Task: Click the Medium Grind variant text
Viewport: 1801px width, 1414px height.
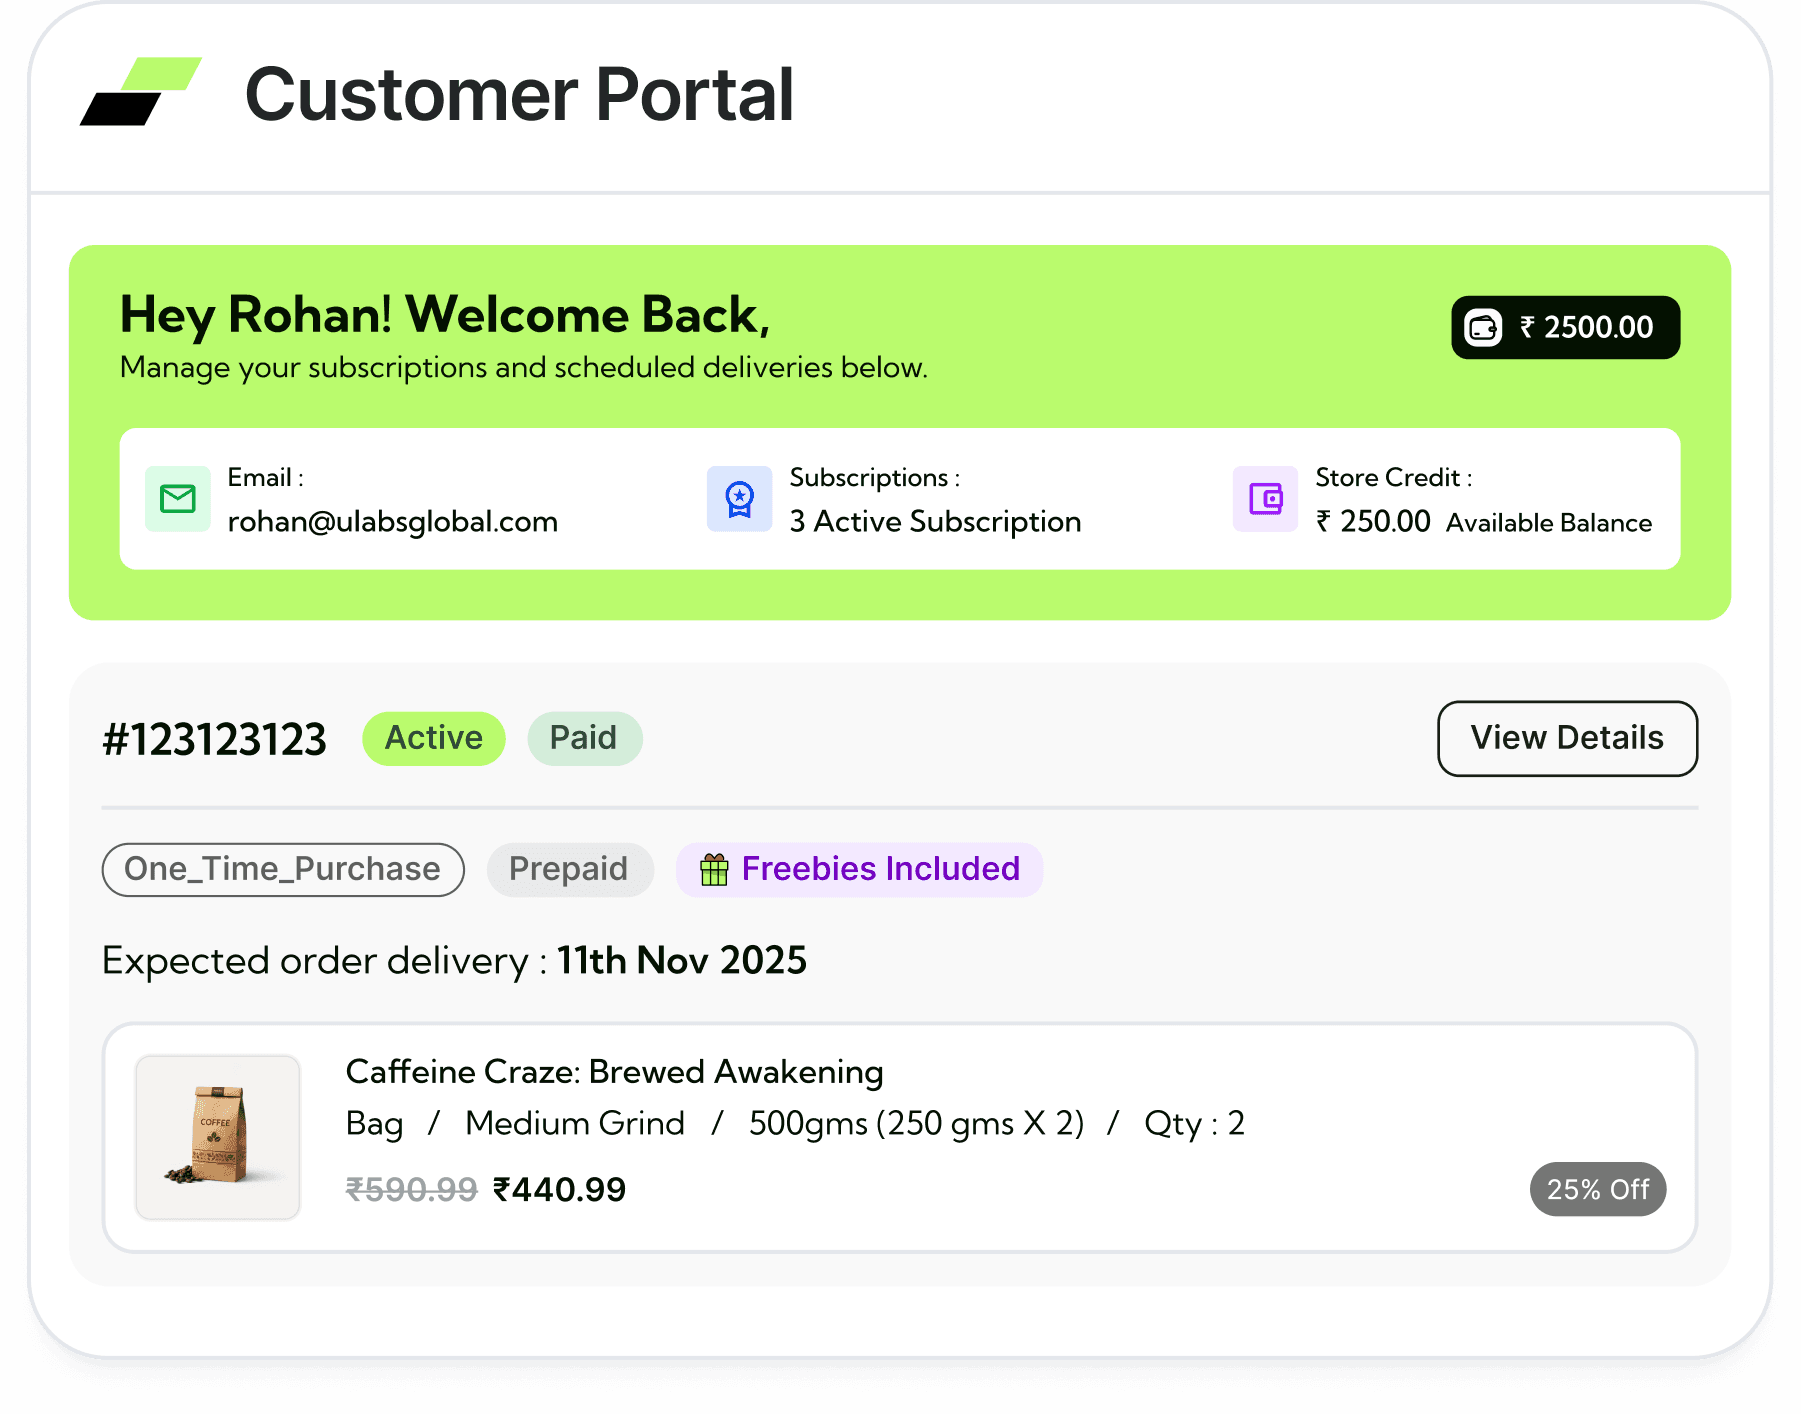Action: [x=575, y=1123]
